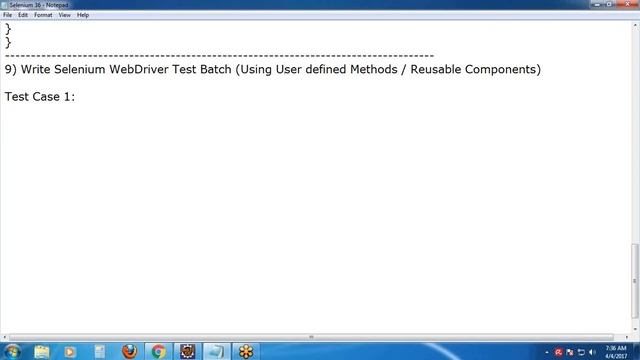Click the words 'Reusable Components)'
640x360 pixels.
476,69
